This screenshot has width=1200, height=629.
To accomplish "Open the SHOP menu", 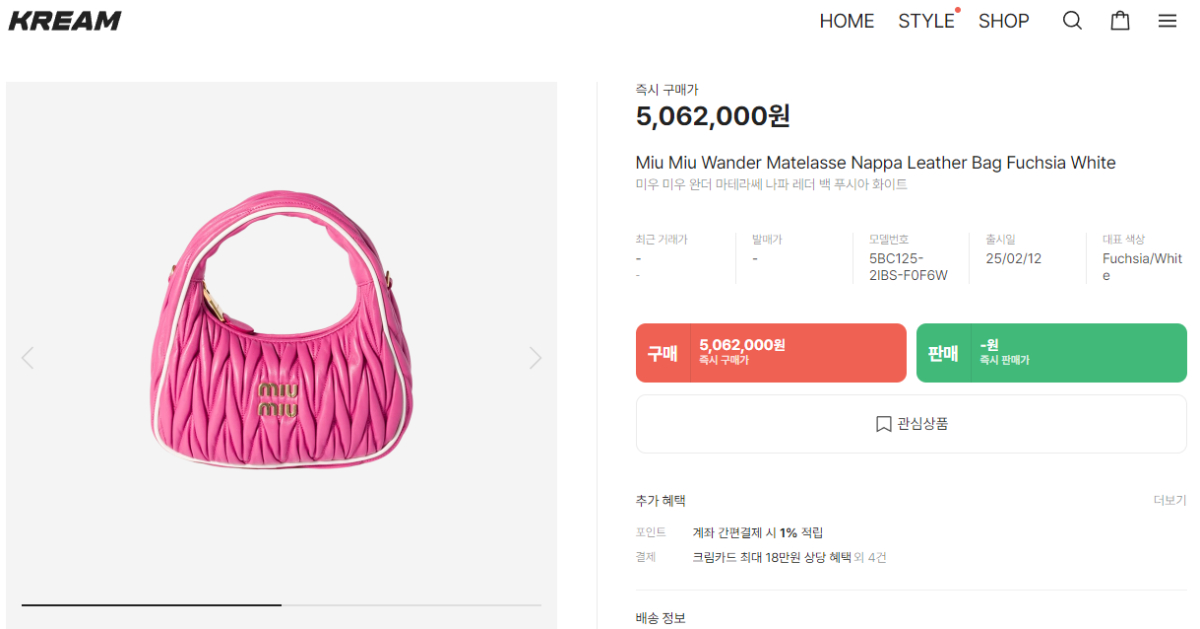I will click(x=1003, y=21).
